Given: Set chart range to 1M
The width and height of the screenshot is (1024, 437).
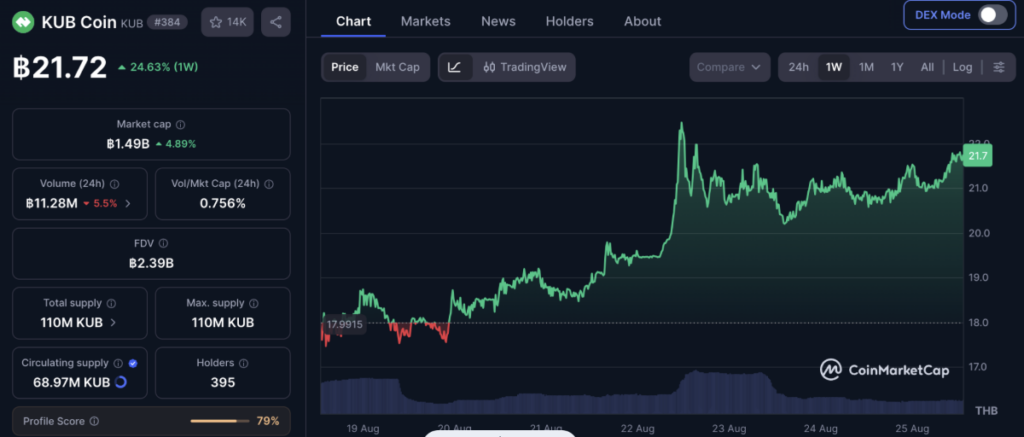Looking at the screenshot, I should pos(866,67).
